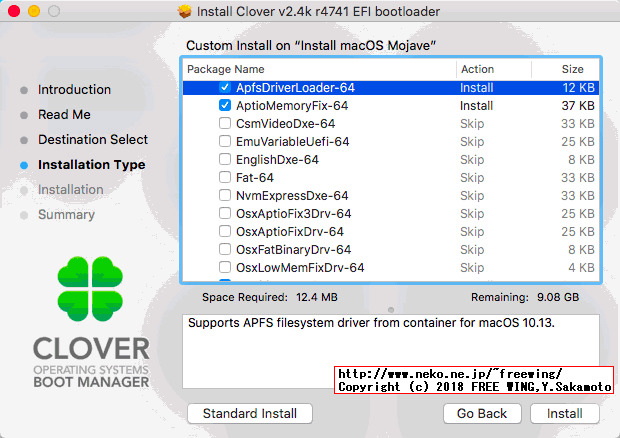The height and width of the screenshot is (438, 620).
Task: Click Skip action of CsmVideoDxe-64 row
Action: [472, 124]
